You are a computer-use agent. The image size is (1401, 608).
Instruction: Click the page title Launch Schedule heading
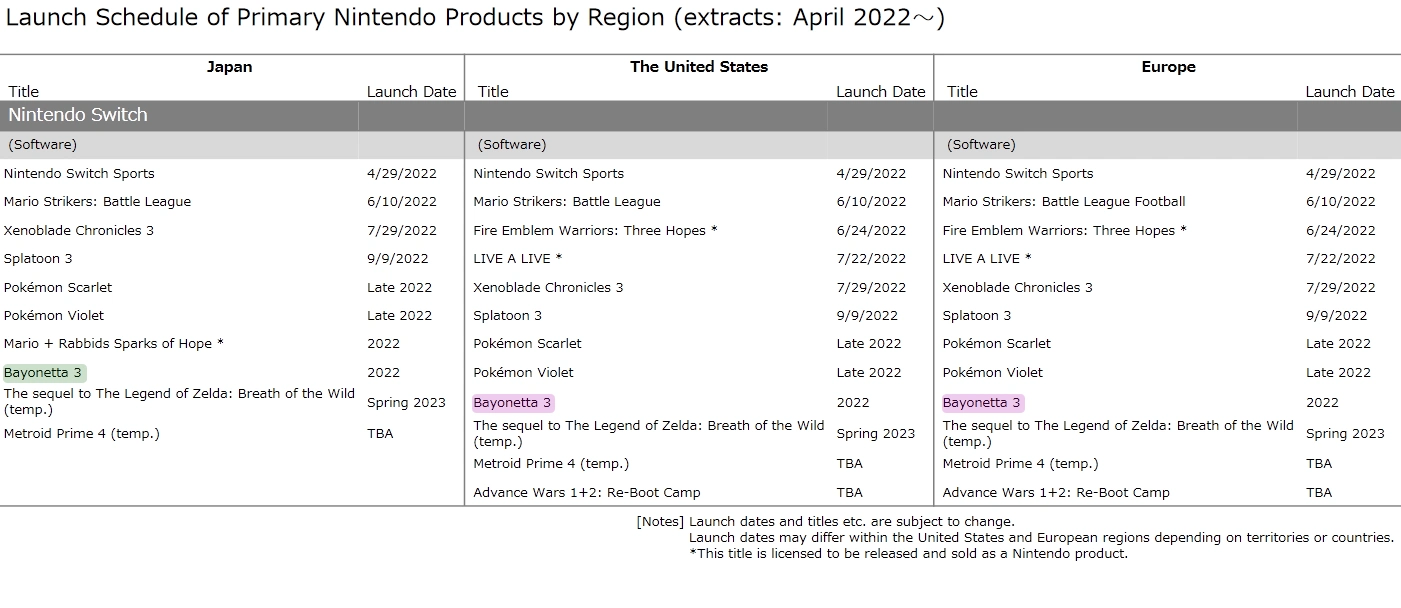click(x=475, y=18)
